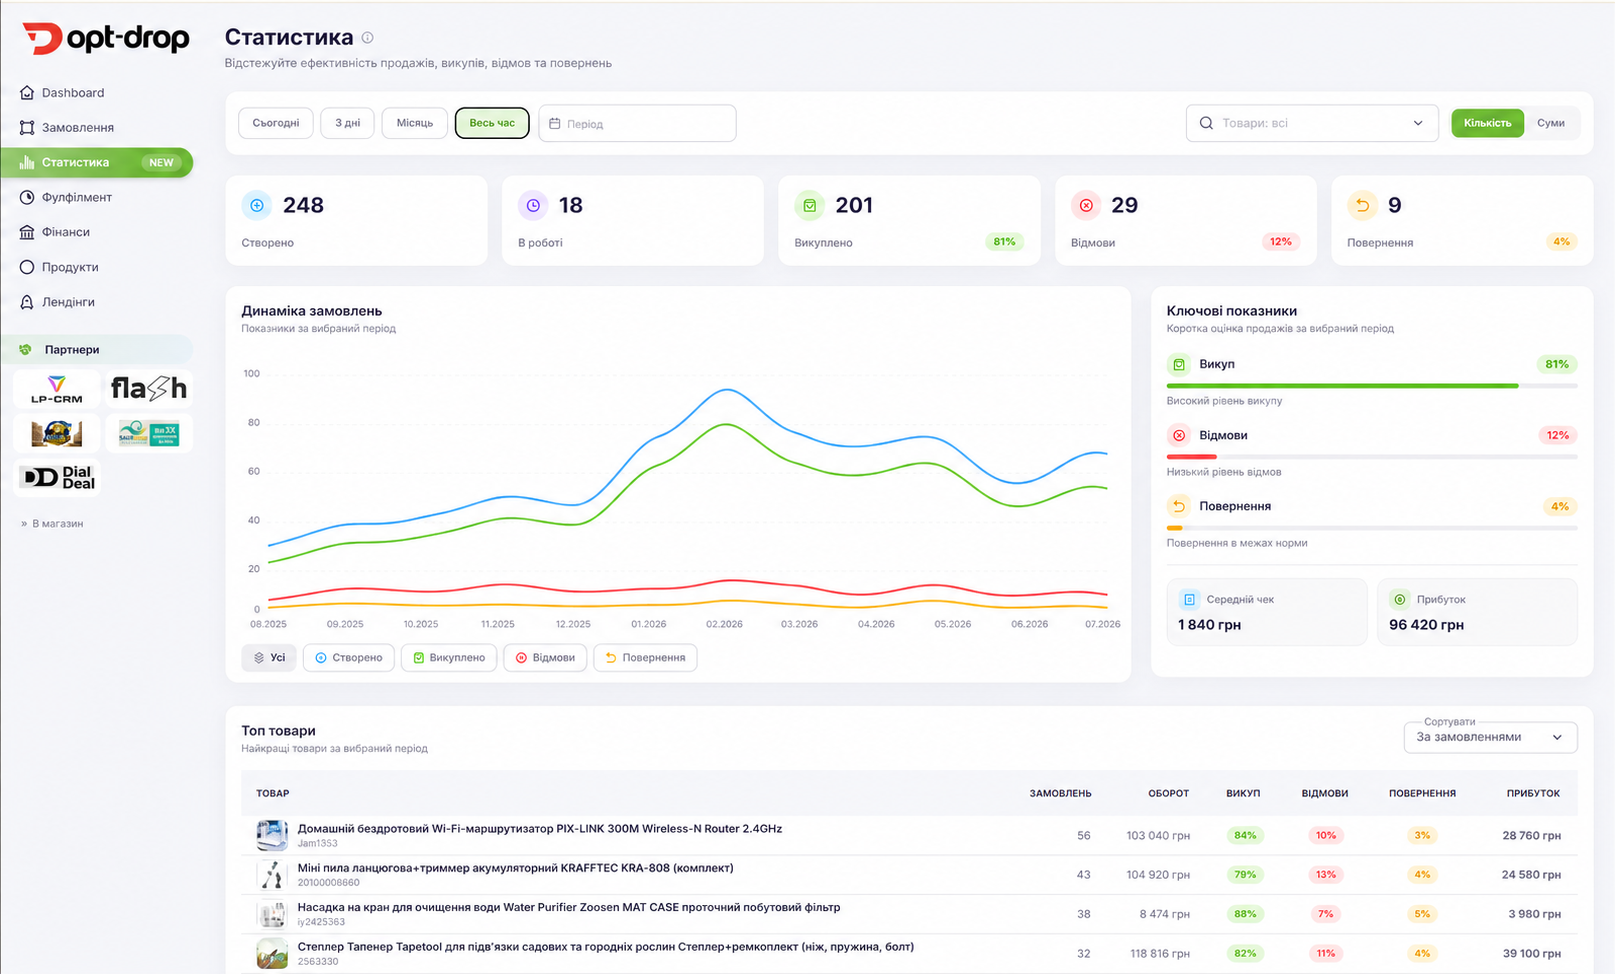The width and height of the screenshot is (1615, 974).
Task: Click into the Період date input
Action: (637, 123)
